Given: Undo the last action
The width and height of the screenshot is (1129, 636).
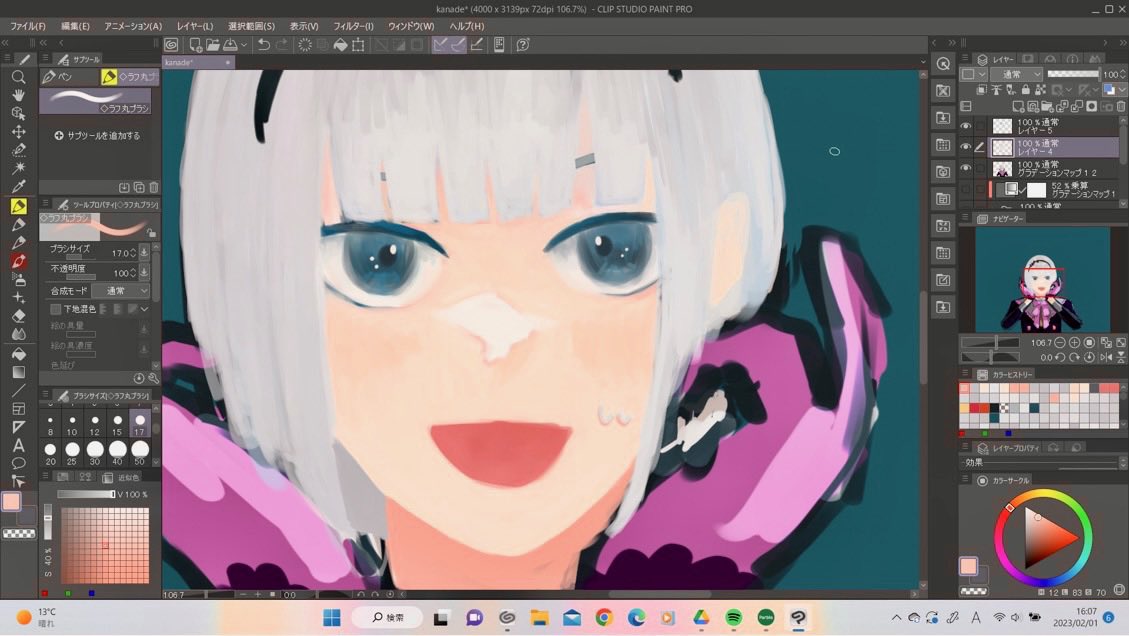Looking at the screenshot, I should click(x=264, y=45).
